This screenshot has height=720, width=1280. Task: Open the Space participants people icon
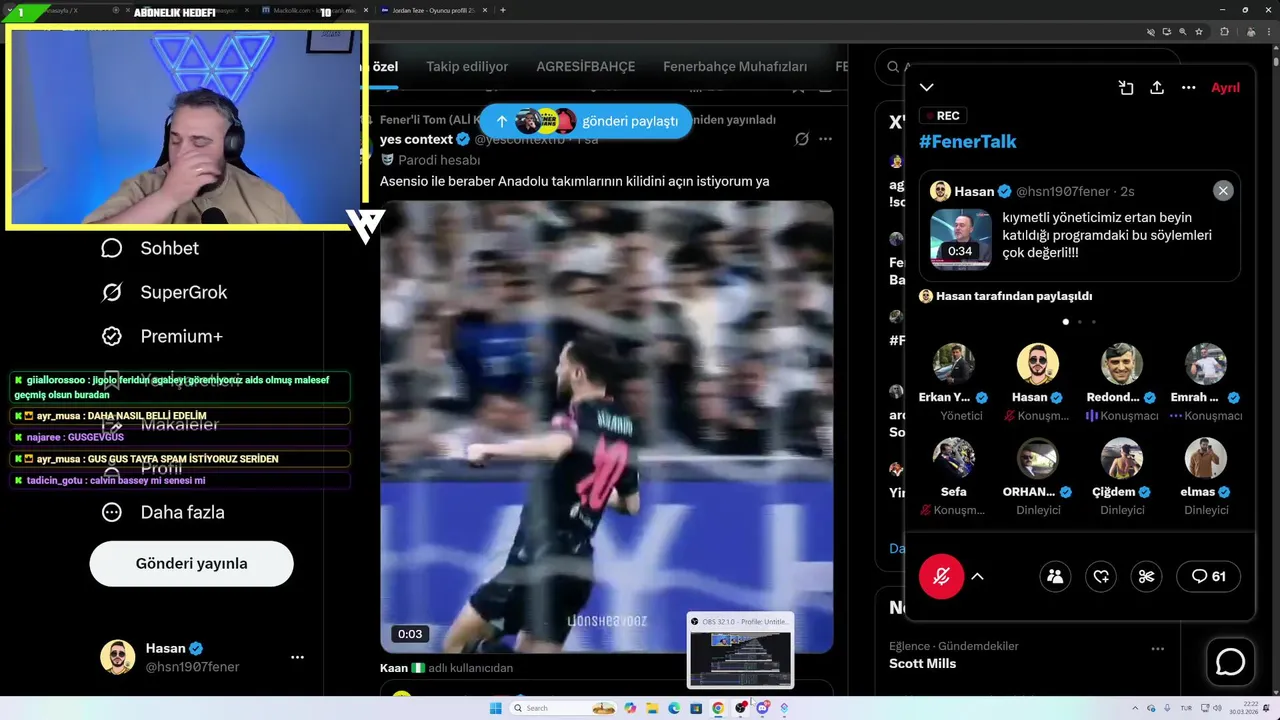click(x=1055, y=576)
